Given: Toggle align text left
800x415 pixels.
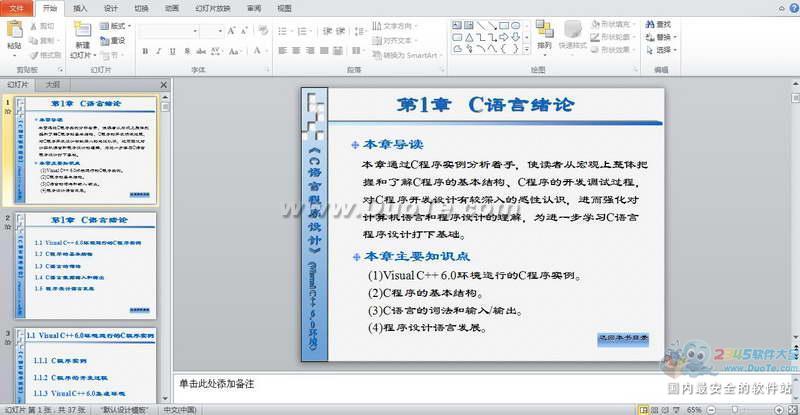Looking at the screenshot, I should point(283,51).
